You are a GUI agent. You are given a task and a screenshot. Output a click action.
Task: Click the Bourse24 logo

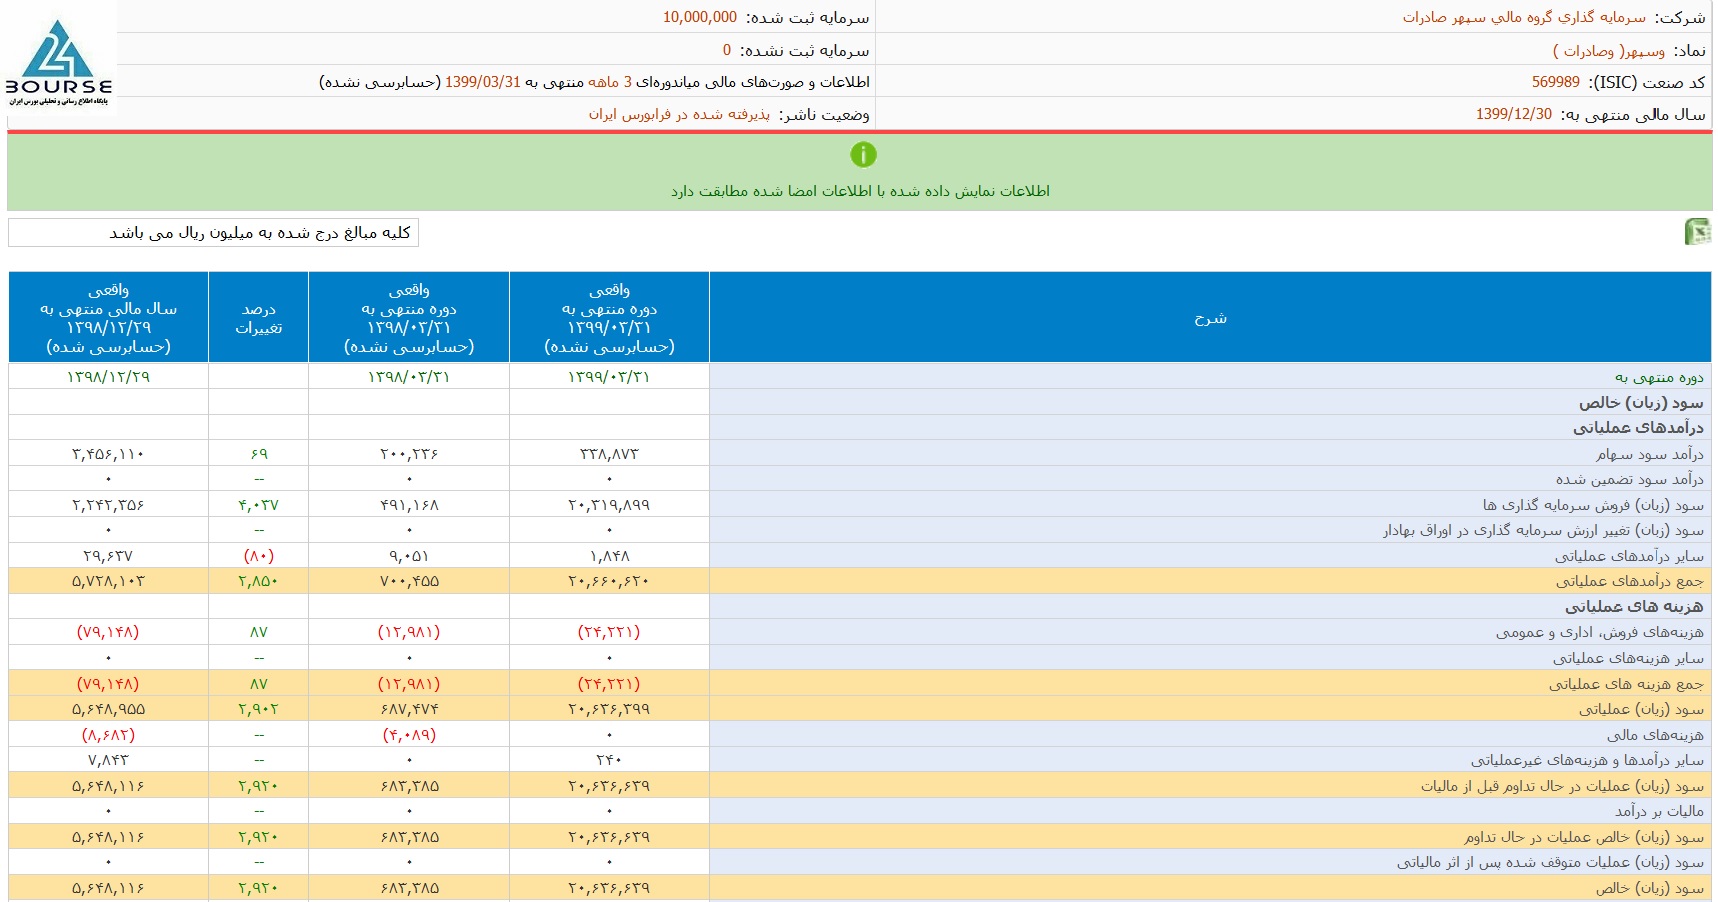point(59,60)
